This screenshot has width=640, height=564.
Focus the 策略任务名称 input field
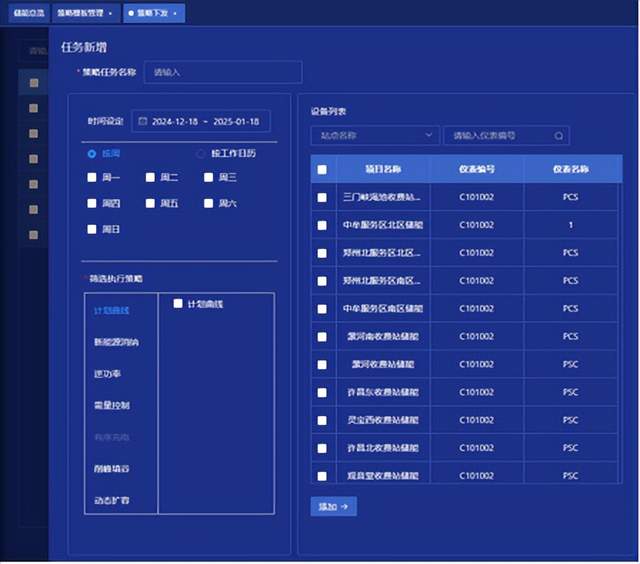point(223,72)
